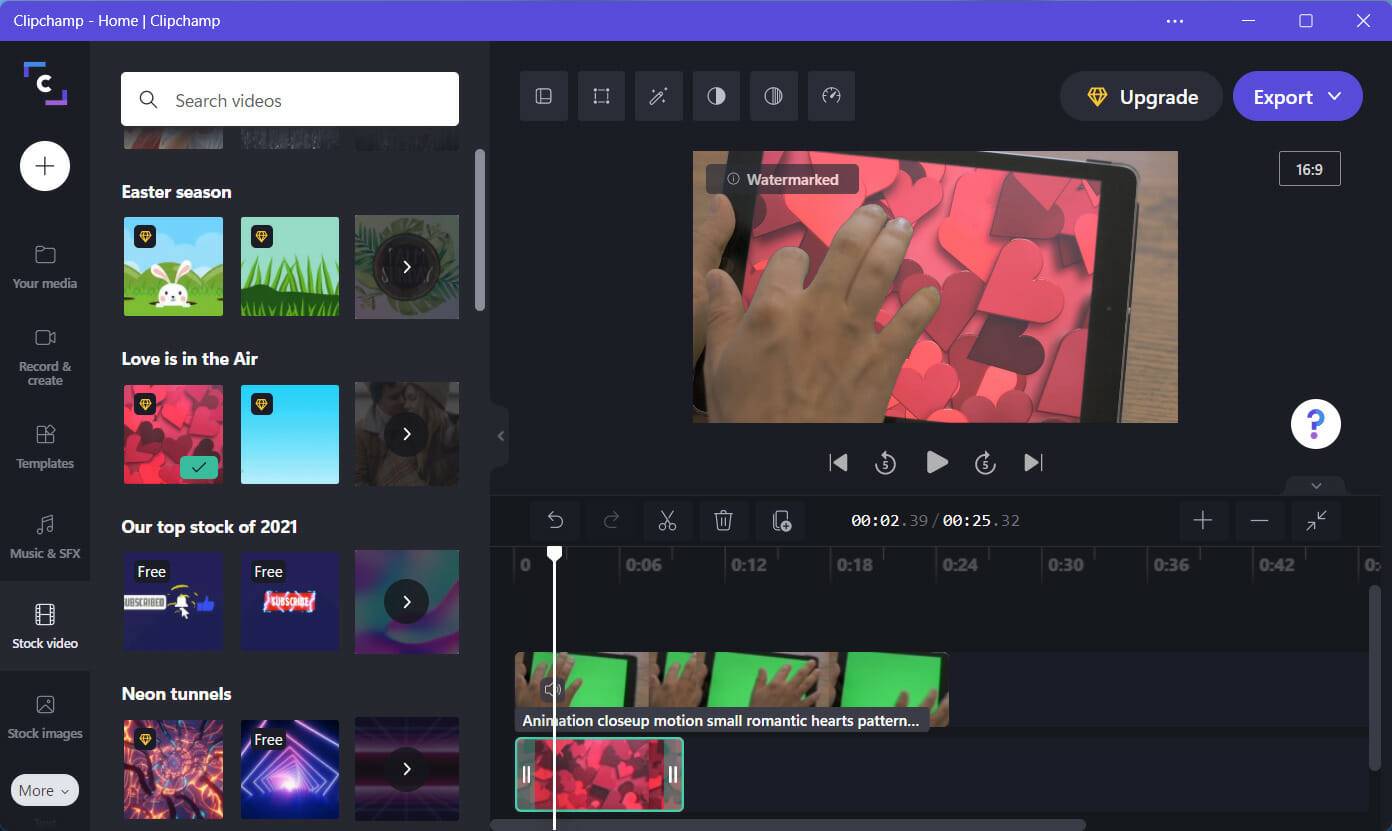
Task: Open the Effects magic wand tool
Action: point(658,96)
